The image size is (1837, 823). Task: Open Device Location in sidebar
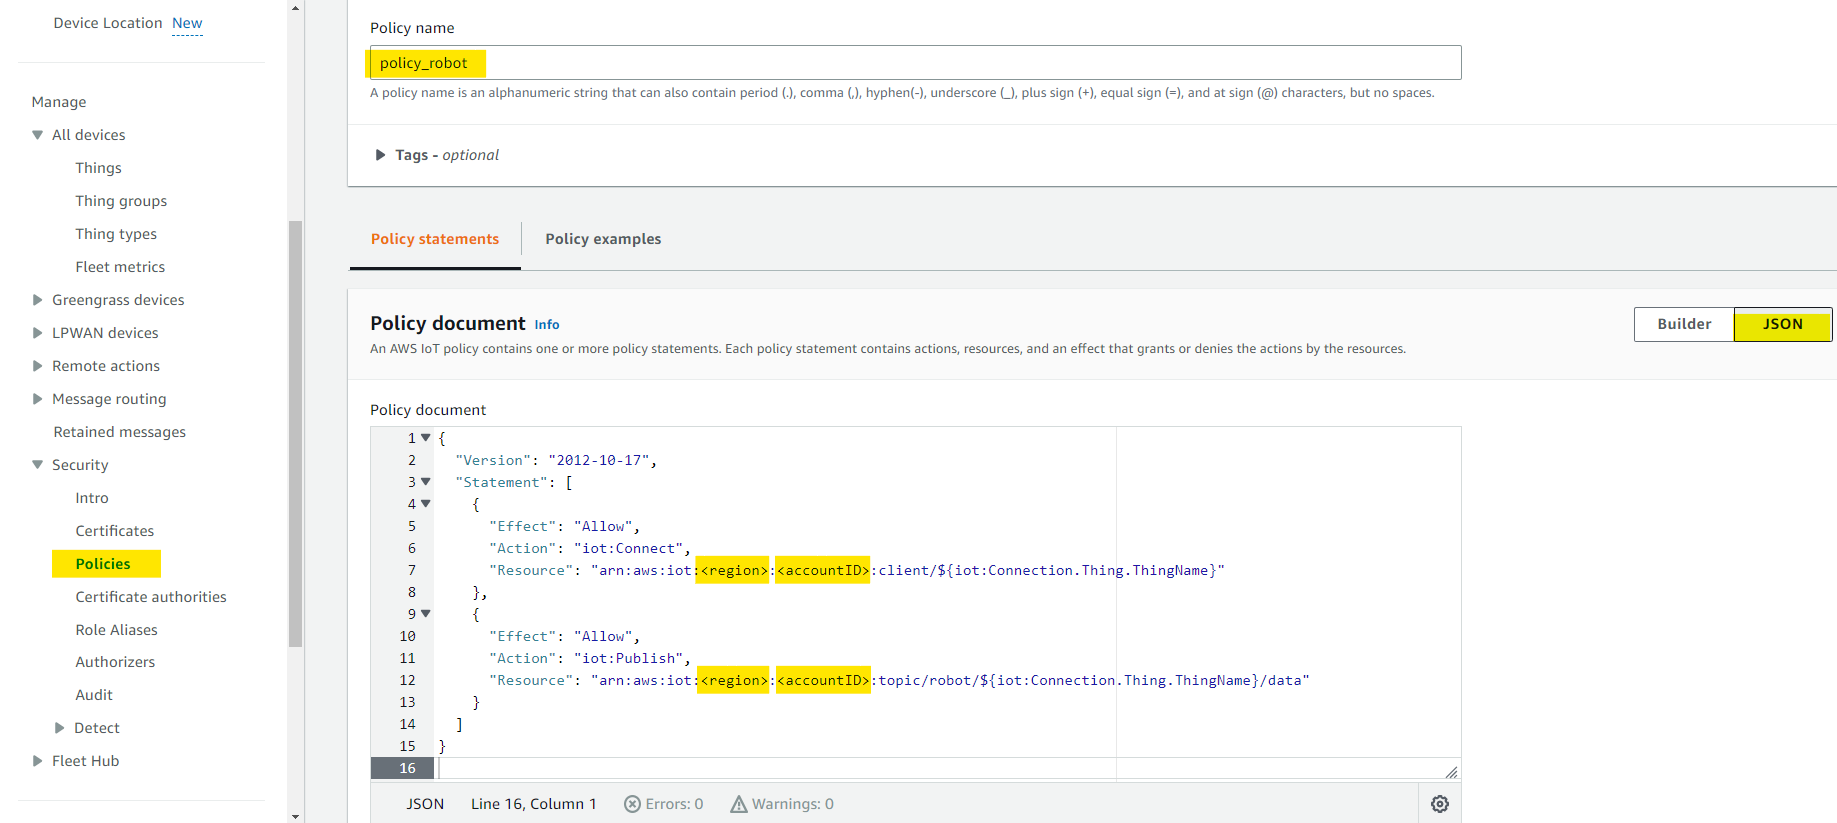point(108,23)
